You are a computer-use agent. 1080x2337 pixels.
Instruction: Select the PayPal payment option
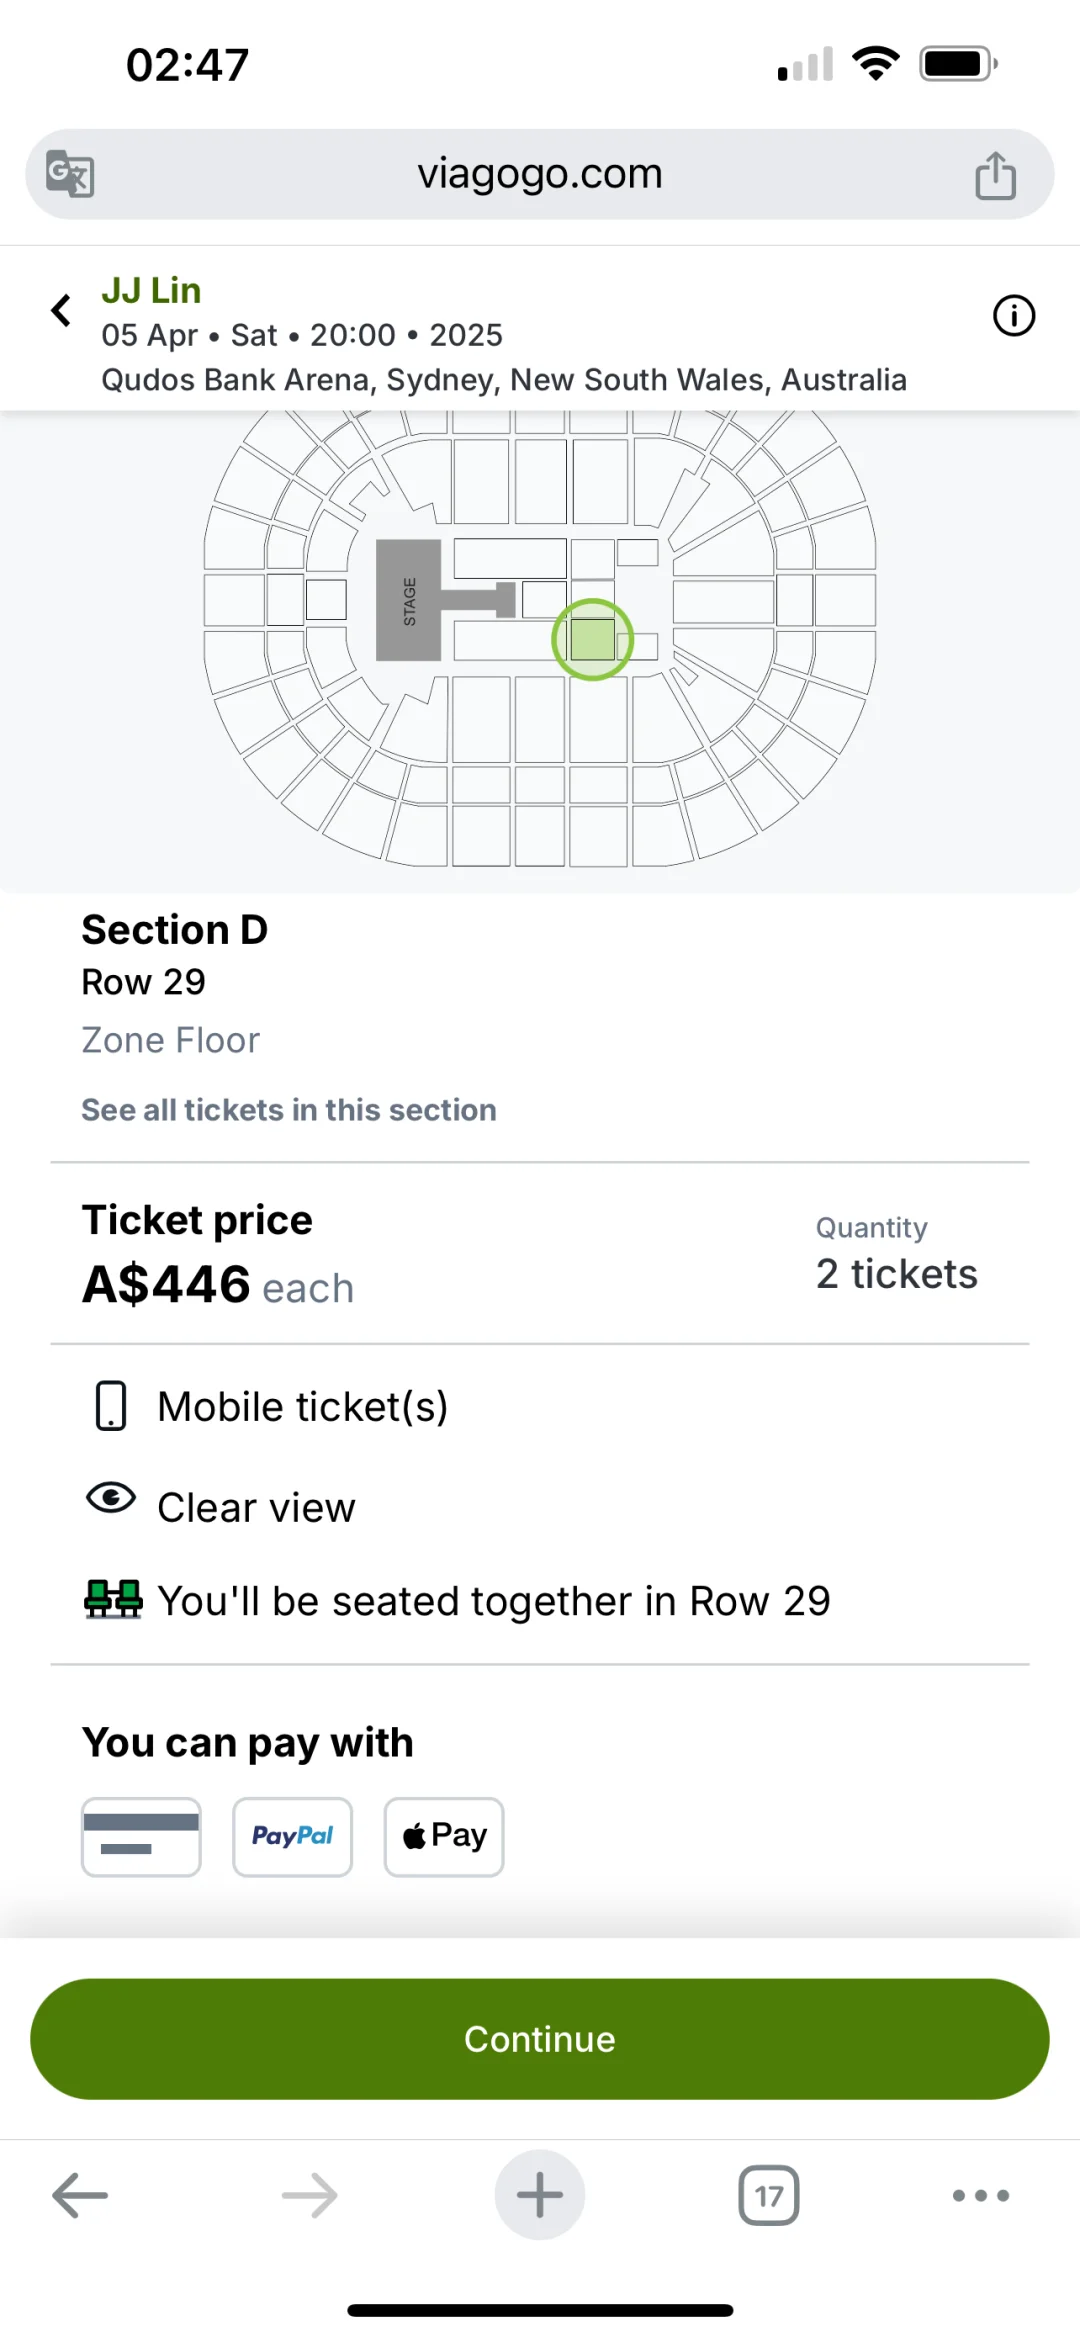pyautogui.click(x=292, y=1837)
